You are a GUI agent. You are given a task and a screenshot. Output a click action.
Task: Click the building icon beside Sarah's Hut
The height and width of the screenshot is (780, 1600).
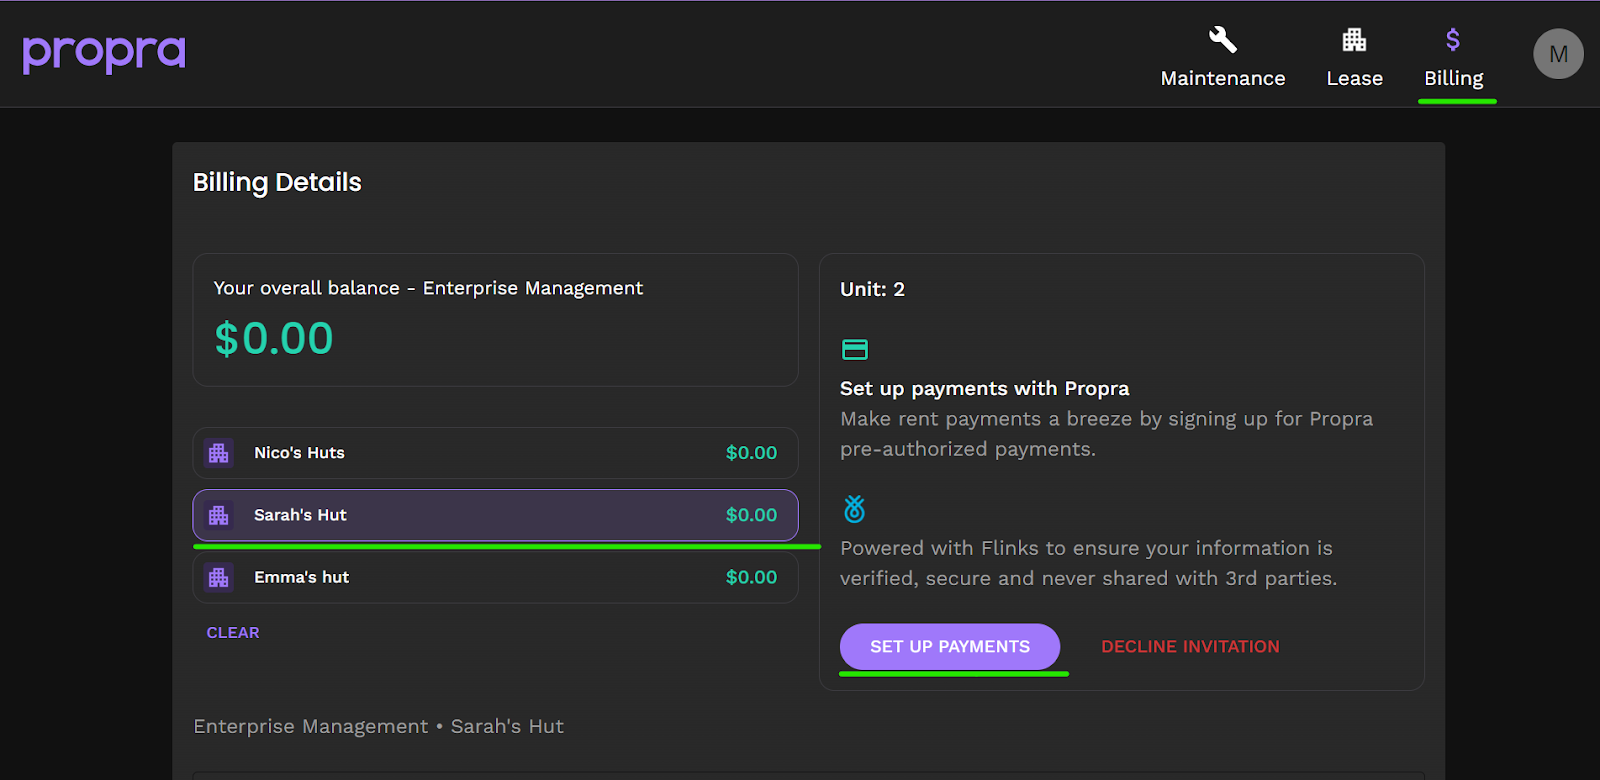pyautogui.click(x=219, y=515)
